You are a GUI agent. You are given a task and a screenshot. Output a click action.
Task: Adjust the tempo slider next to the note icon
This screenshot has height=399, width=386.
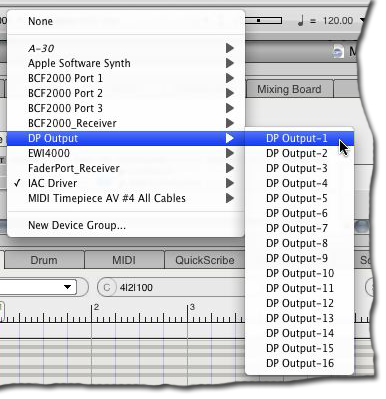[x=263, y=21]
